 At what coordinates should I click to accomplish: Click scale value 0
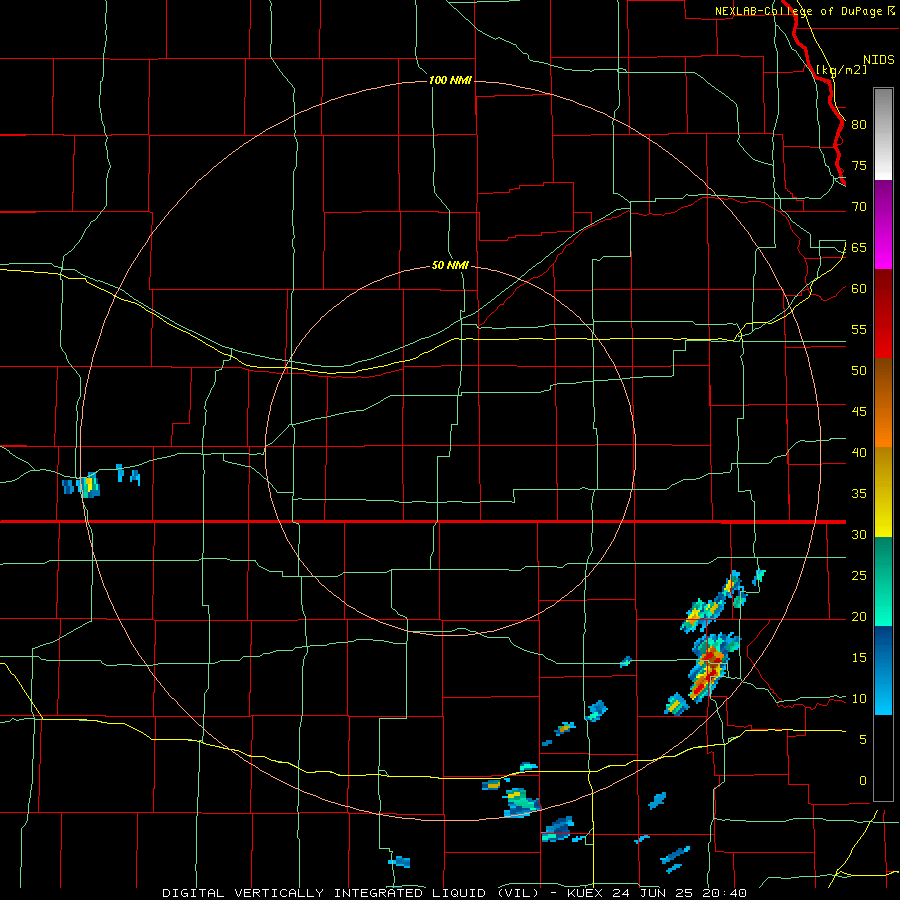coord(863,781)
